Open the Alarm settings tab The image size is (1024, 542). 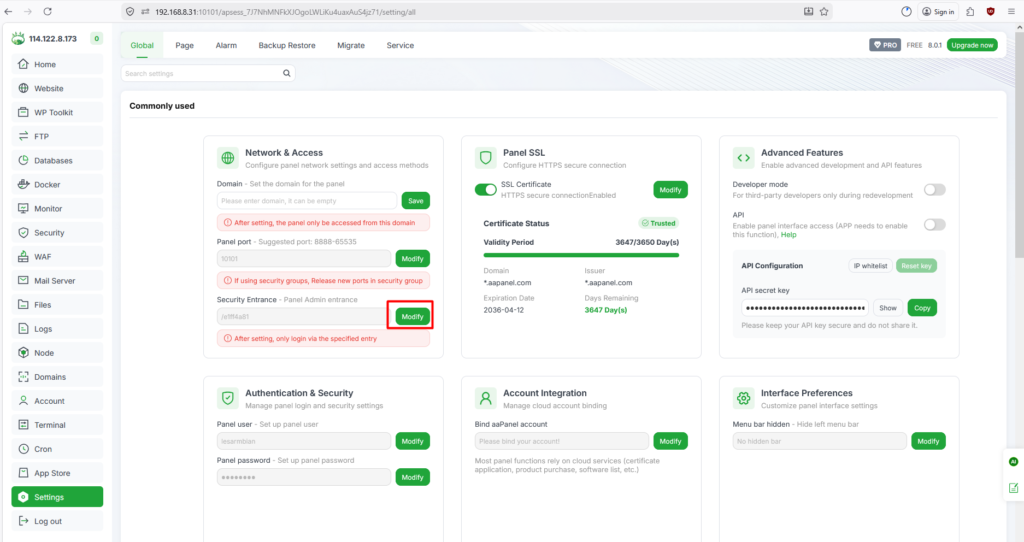pyautogui.click(x=226, y=46)
